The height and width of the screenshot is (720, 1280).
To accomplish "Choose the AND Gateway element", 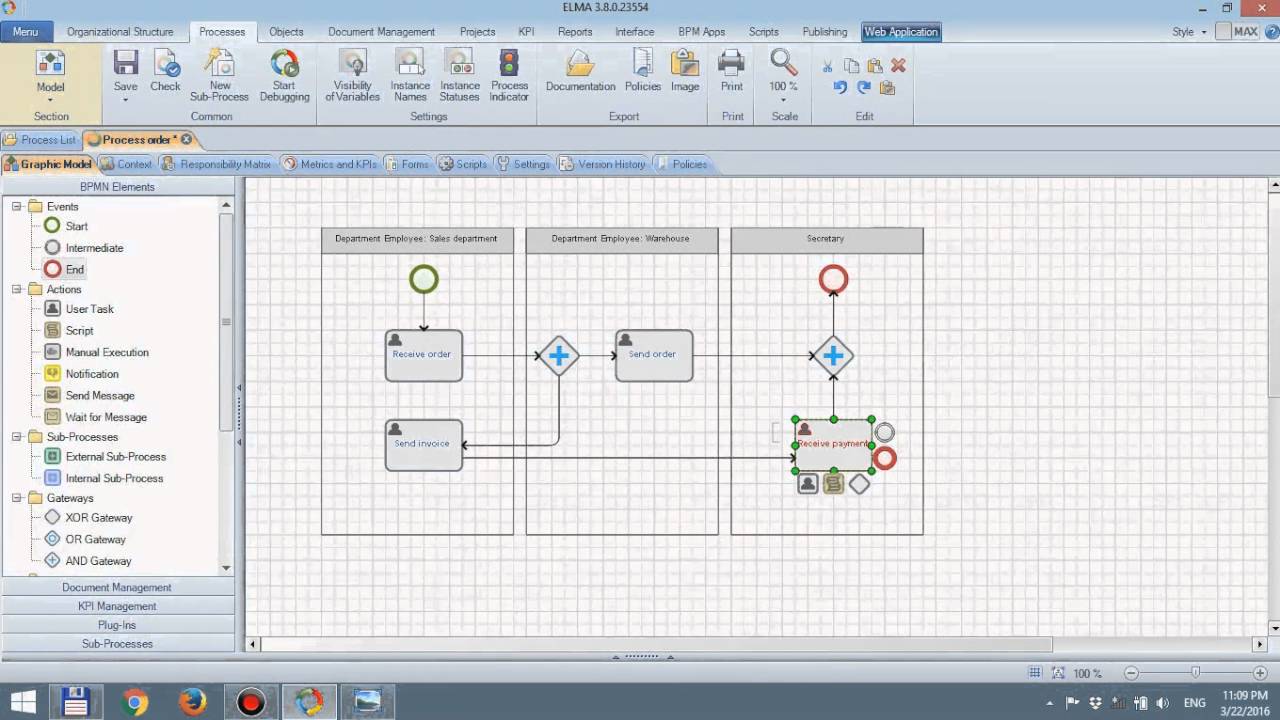I will pos(88,561).
